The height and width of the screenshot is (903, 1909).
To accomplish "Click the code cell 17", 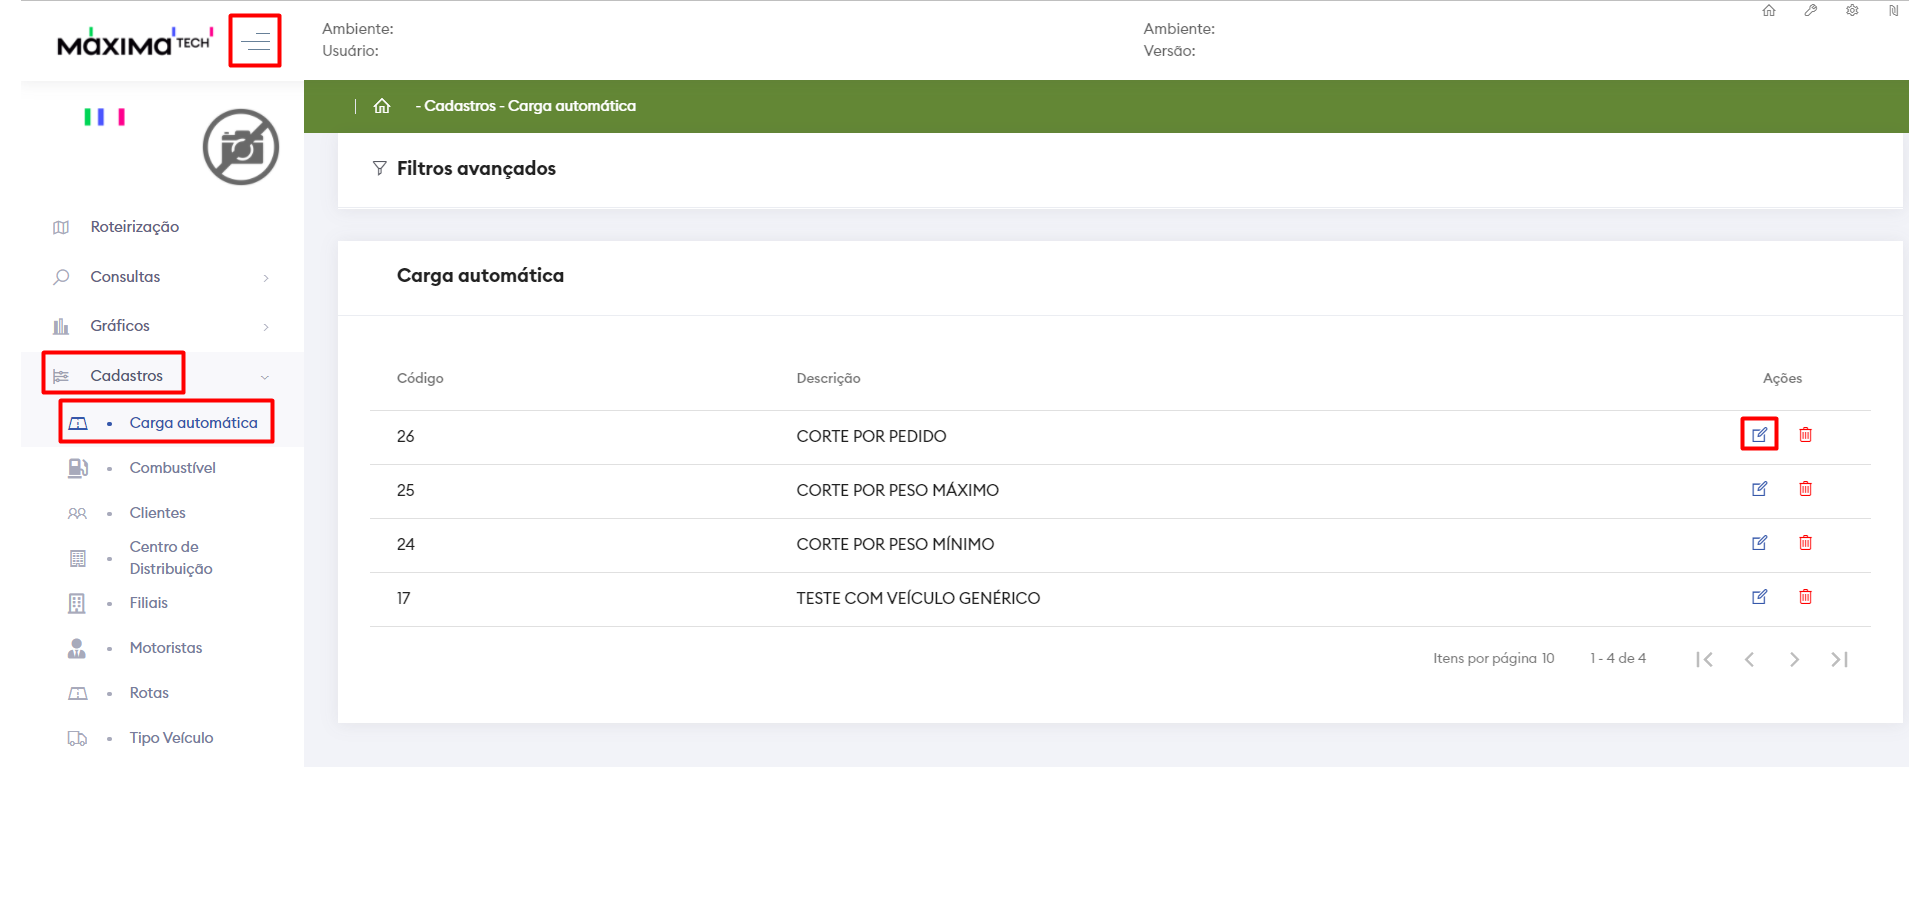I will pos(404,598).
